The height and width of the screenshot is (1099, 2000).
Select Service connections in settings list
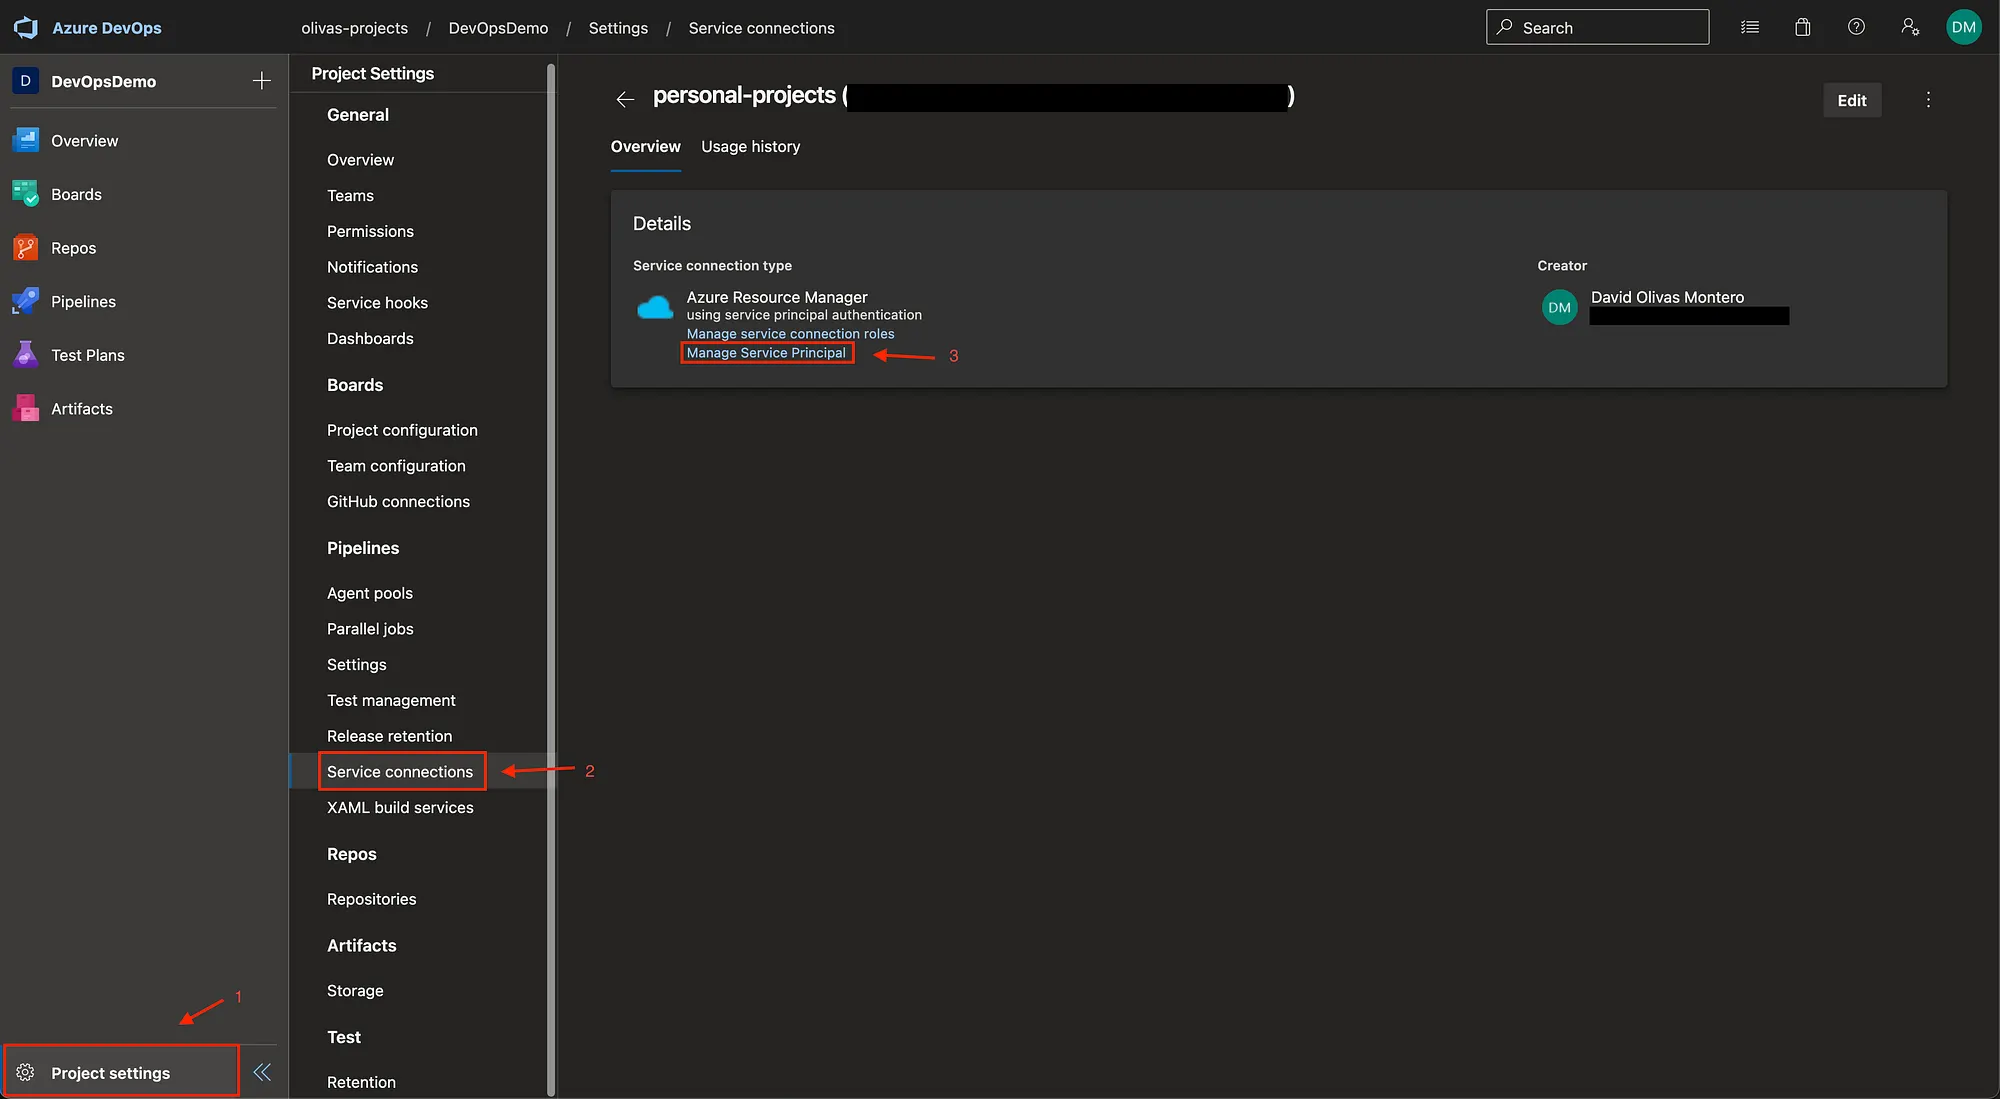coord(400,772)
